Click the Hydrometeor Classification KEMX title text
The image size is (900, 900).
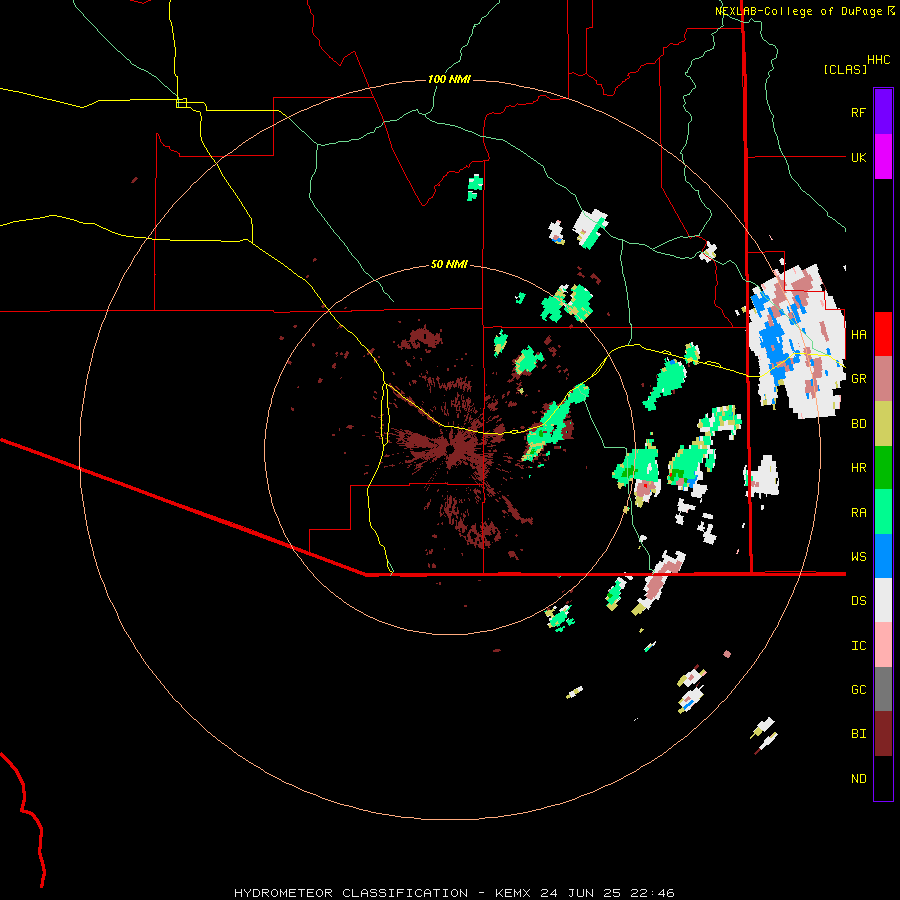454,893
